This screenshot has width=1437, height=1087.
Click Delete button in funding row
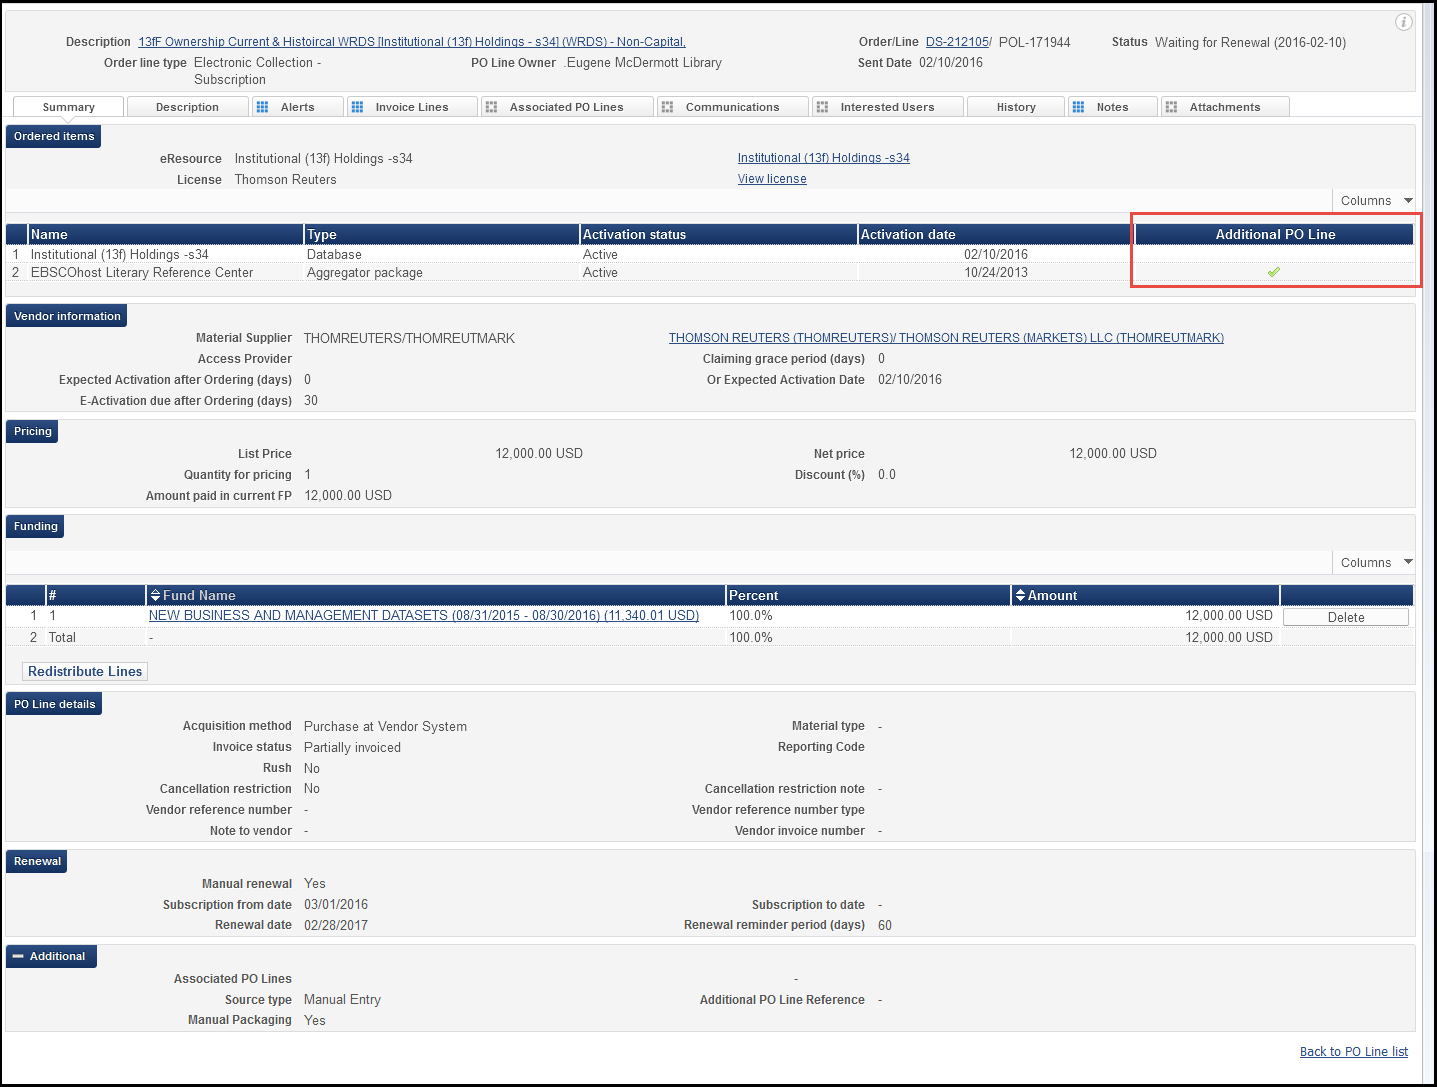pos(1346,617)
